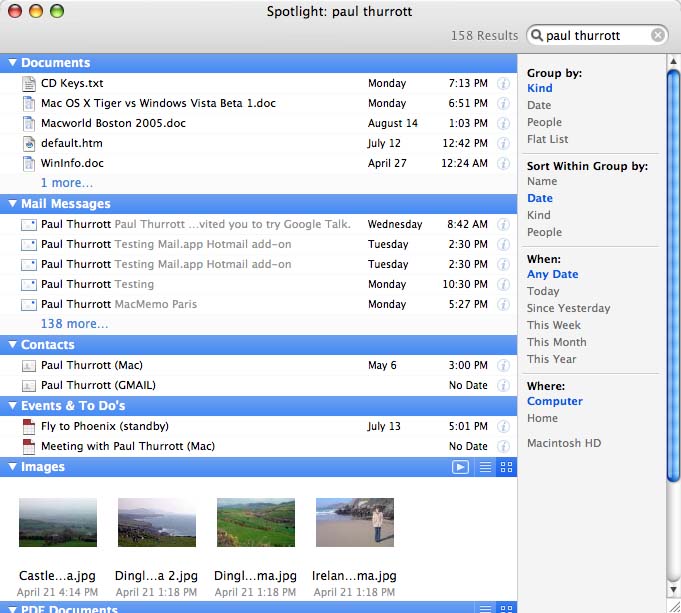Screen dimensions: 681x613
Task: Click the scrollbar up arrow
Action: (x=674, y=62)
